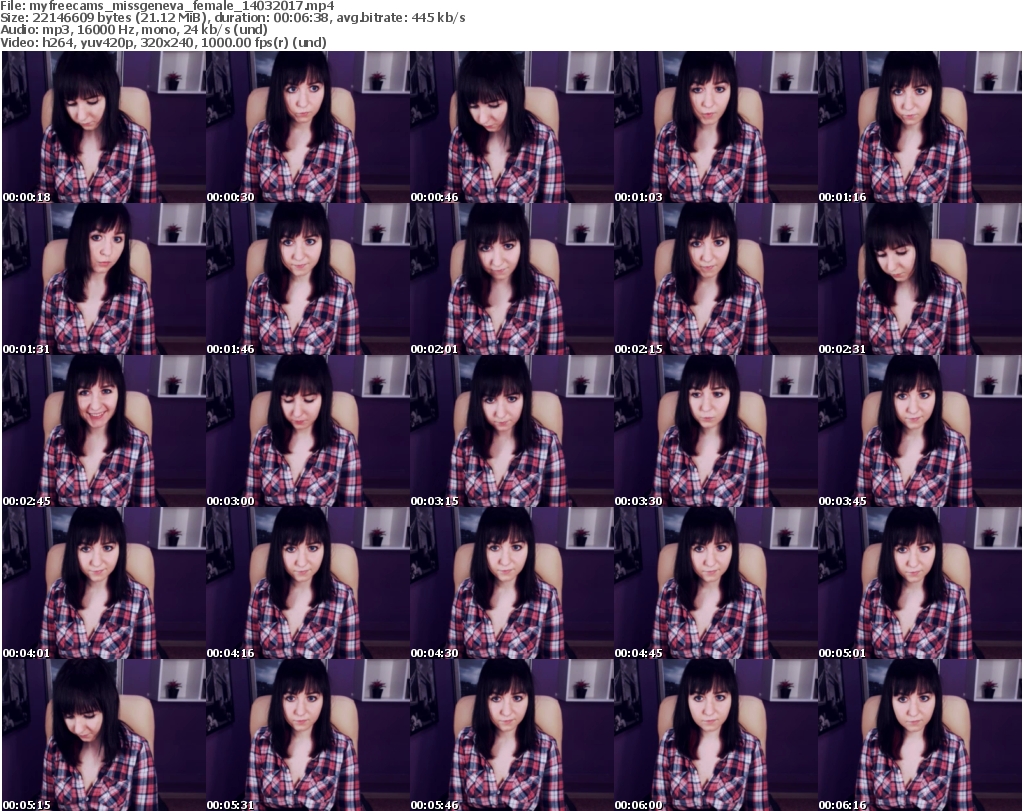Viewport: 1024px width, 811px height.
Task: Choose the frame at 00:04:16
Action: [x=308, y=583]
